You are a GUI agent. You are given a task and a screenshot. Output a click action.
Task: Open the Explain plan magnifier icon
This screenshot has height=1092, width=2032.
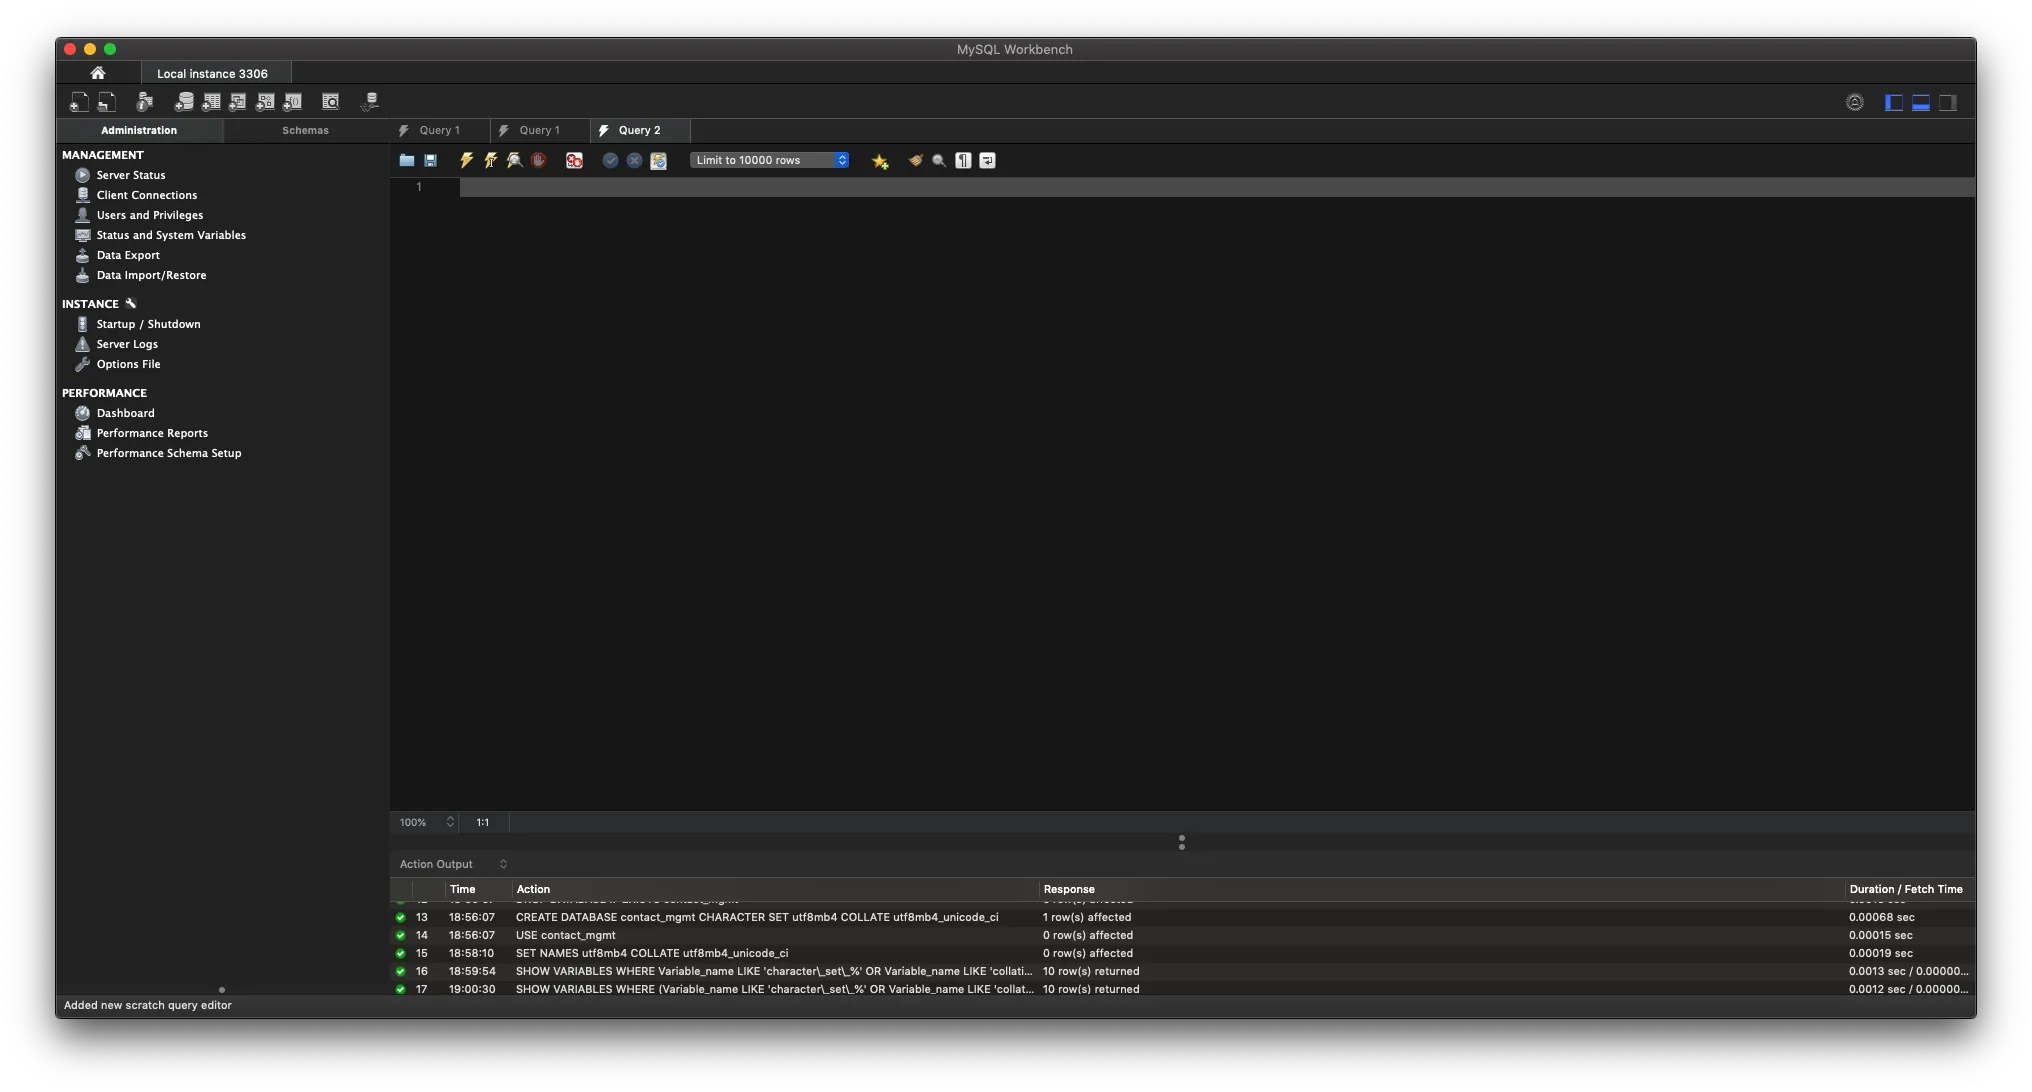pos(514,160)
